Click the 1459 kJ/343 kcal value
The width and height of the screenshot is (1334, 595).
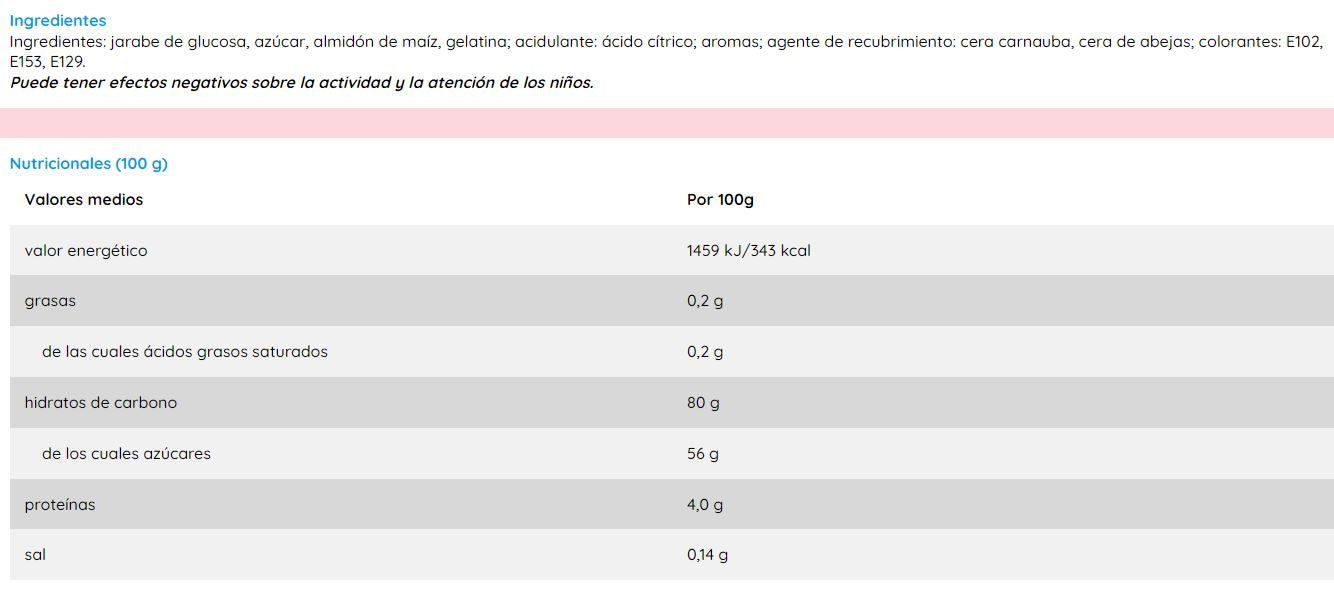click(748, 251)
